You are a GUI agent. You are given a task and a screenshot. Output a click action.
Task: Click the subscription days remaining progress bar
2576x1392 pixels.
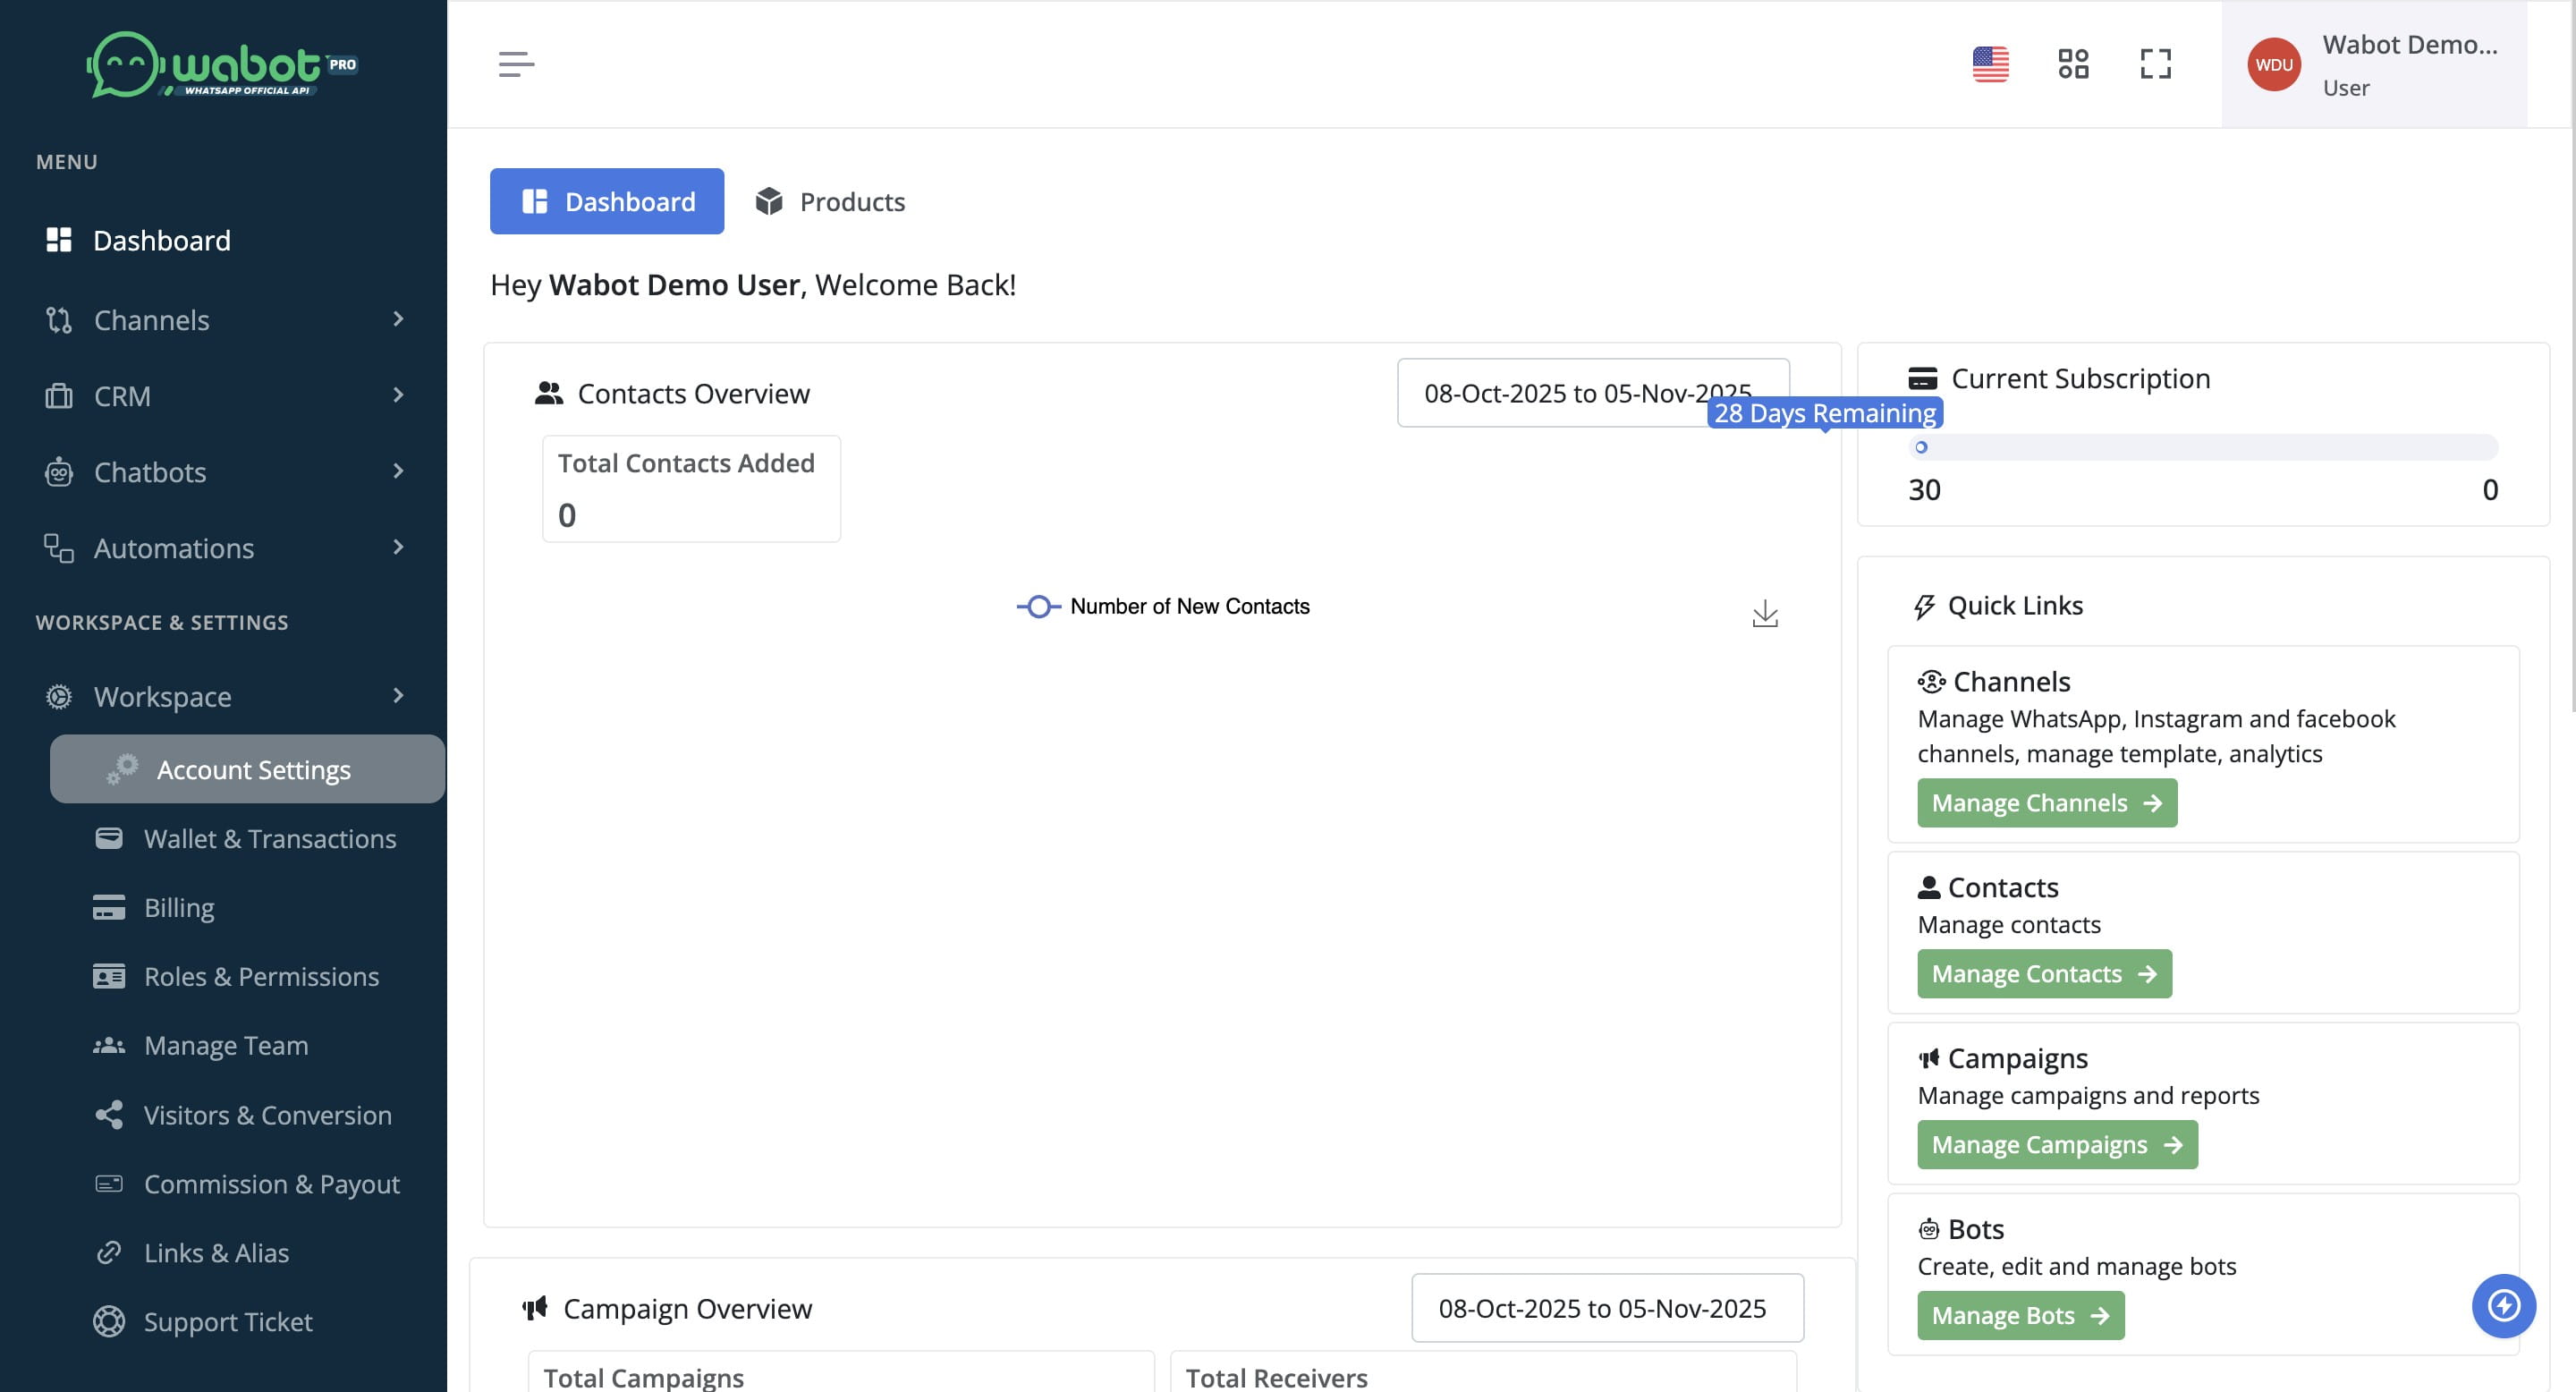(2203, 447)
